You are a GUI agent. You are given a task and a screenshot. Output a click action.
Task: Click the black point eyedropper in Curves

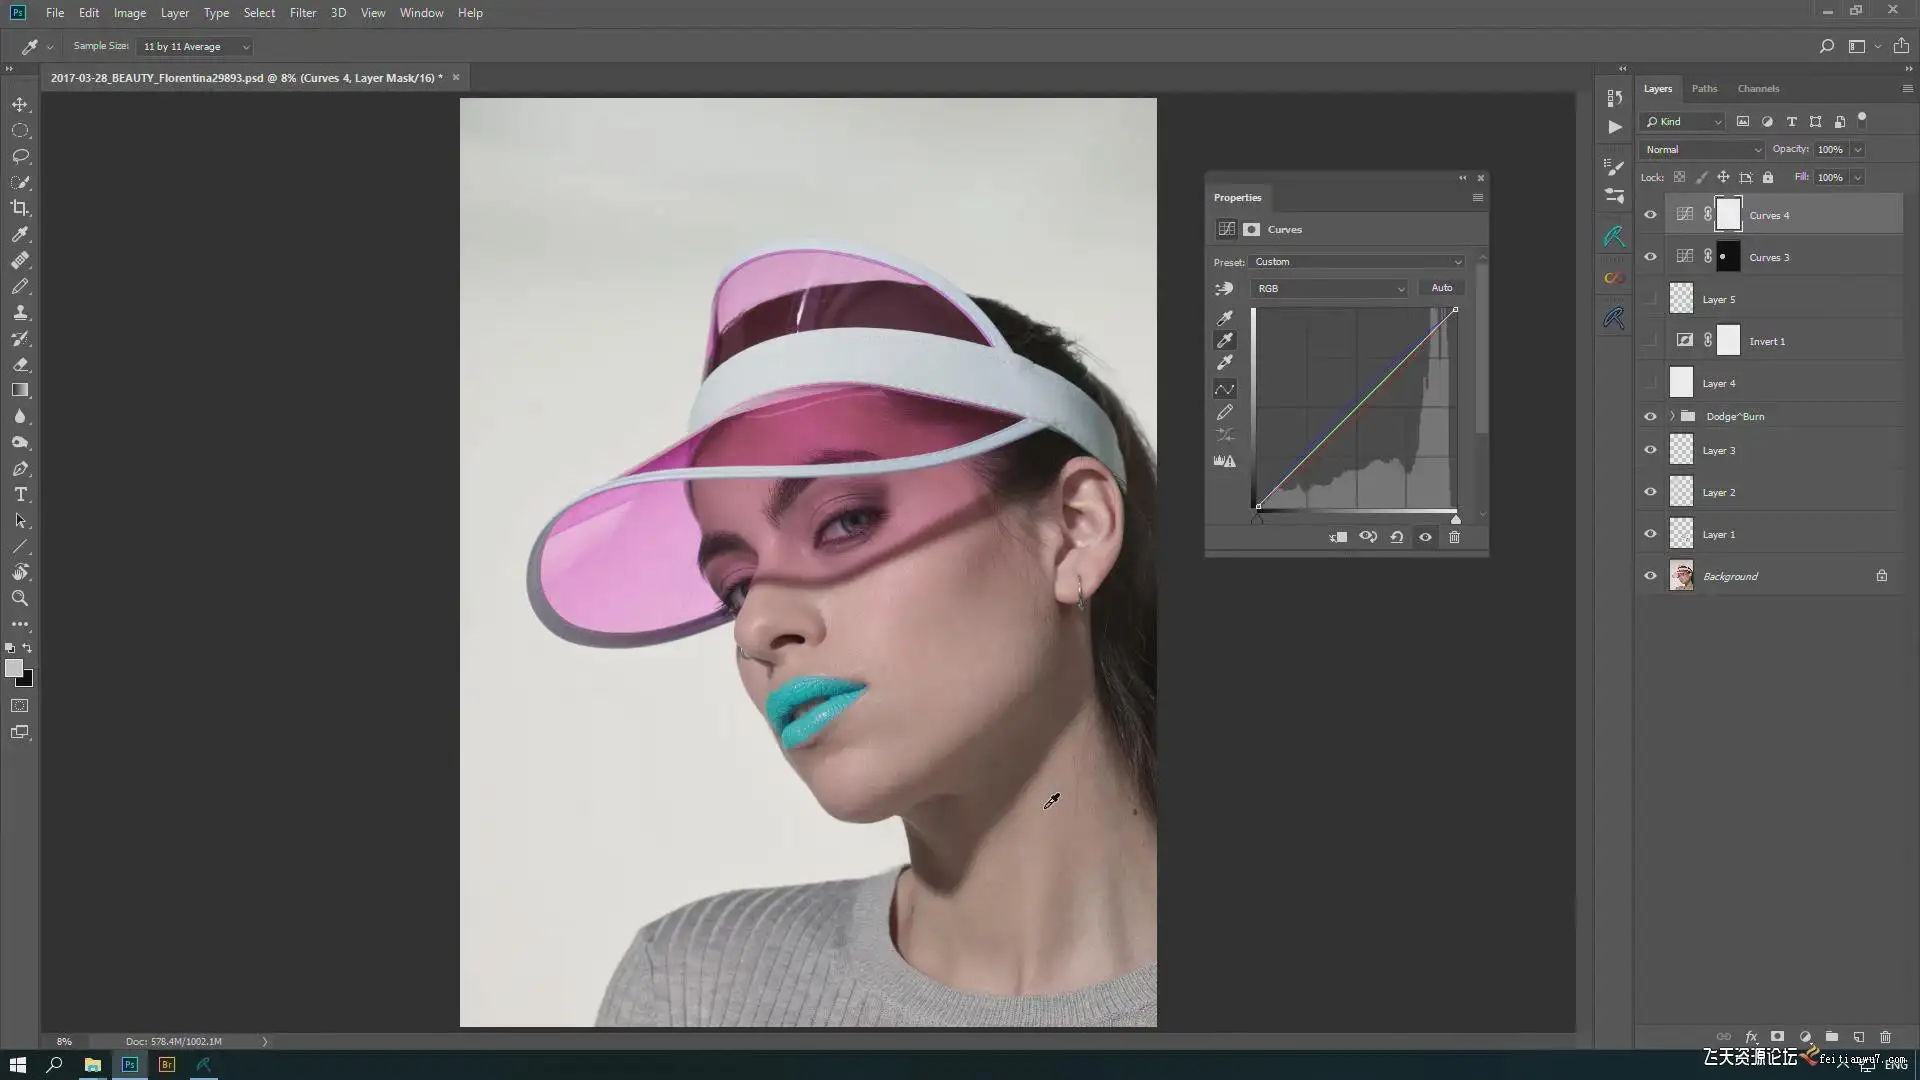pos(1224,318)
